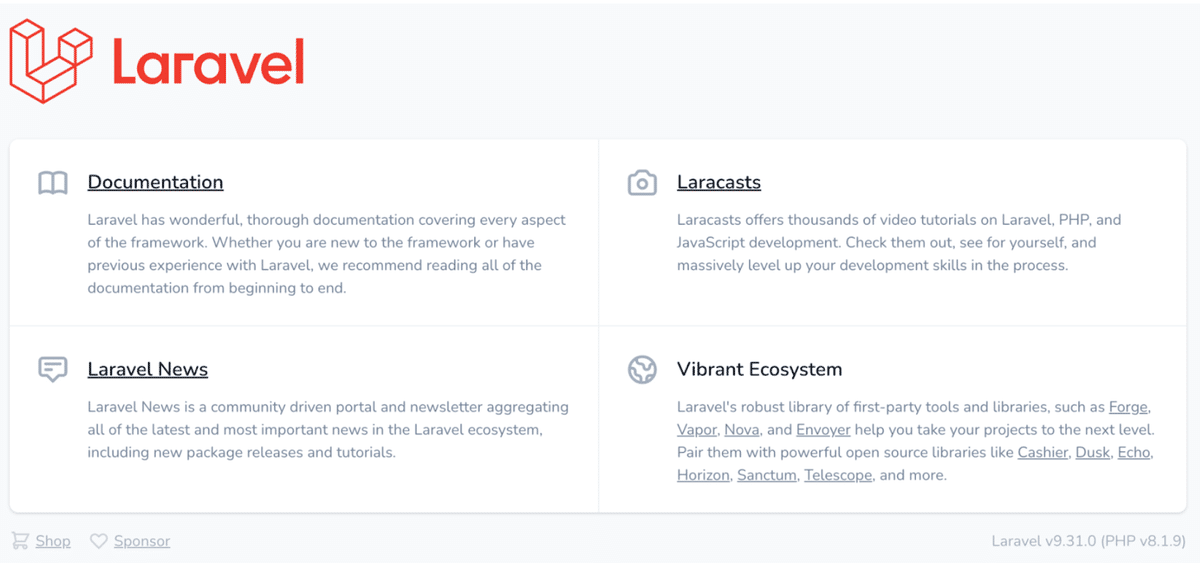This screenshot has height=563, width=1200.
Task: Click the chat bubble Laravel News icon
Action: pos(53,369)
